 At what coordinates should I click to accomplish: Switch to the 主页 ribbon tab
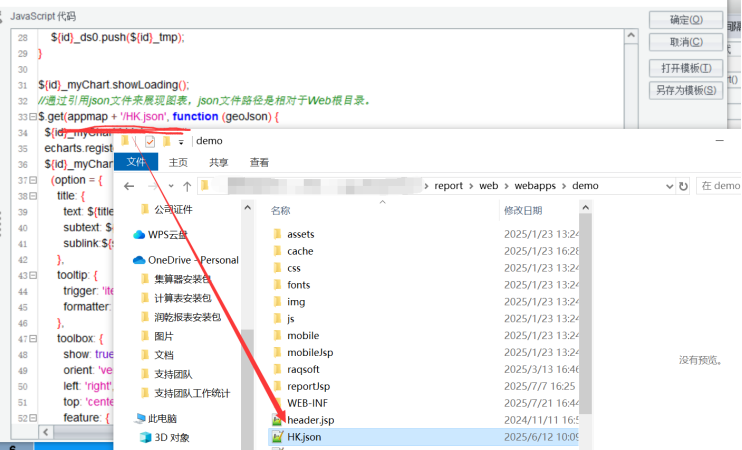coord(178,162)
